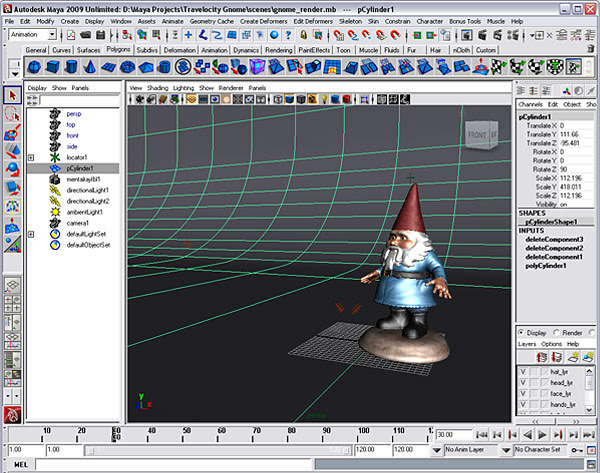Create a polygon sphere from shelf

(34, 67)
